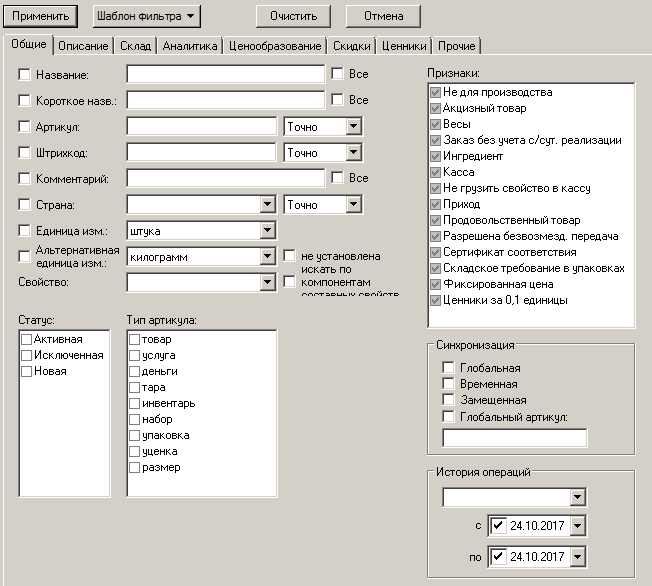Check the упаковка article type

point(134,435)
